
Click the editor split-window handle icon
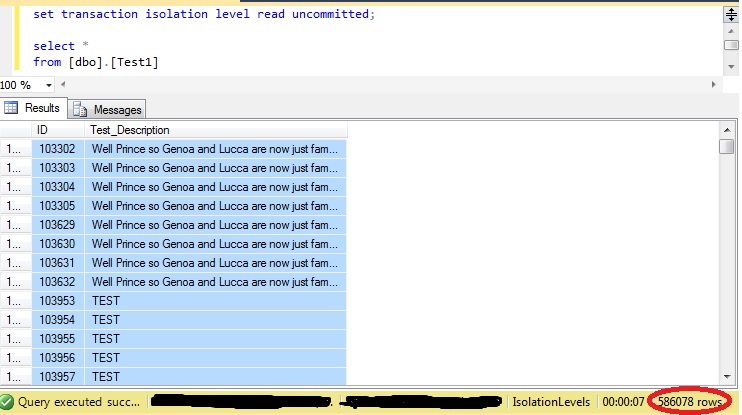731,15
